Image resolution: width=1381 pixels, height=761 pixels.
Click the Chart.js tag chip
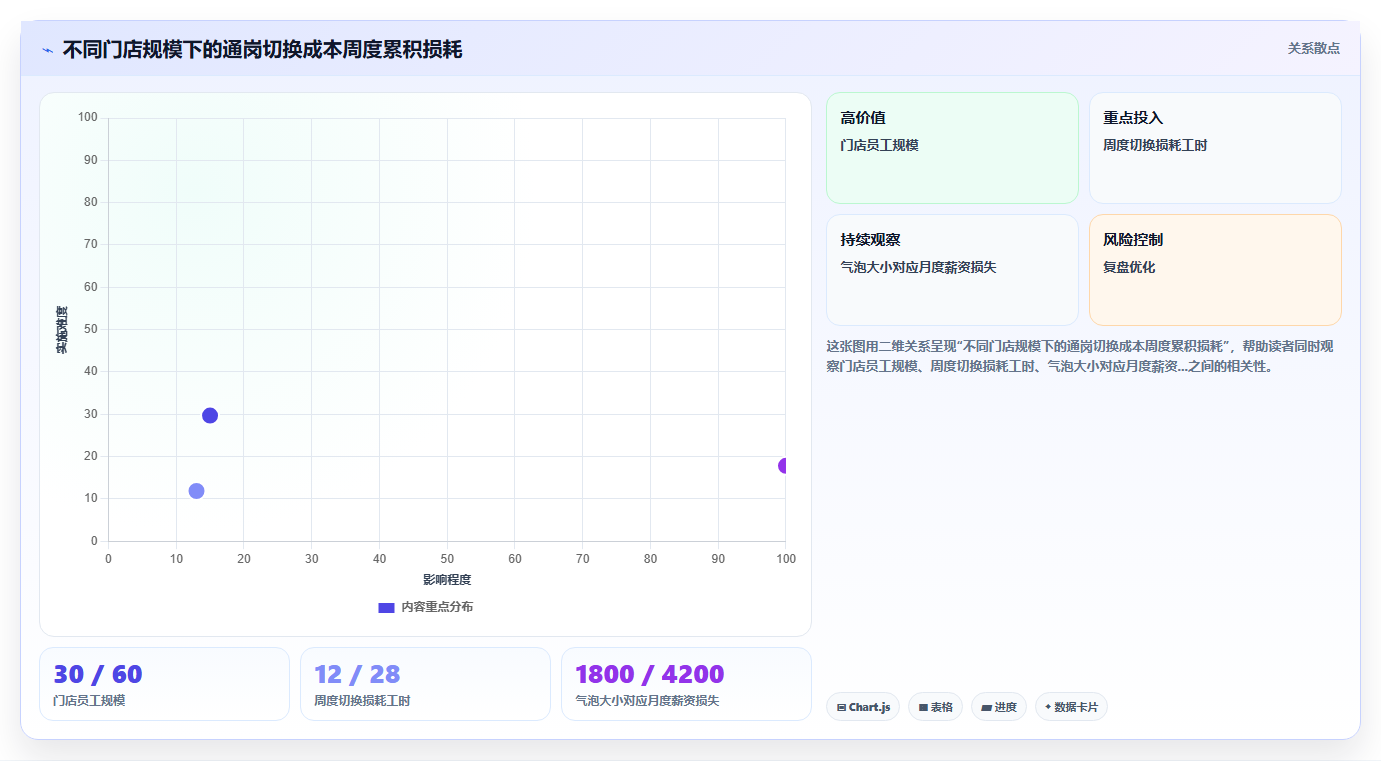[863, 707]
